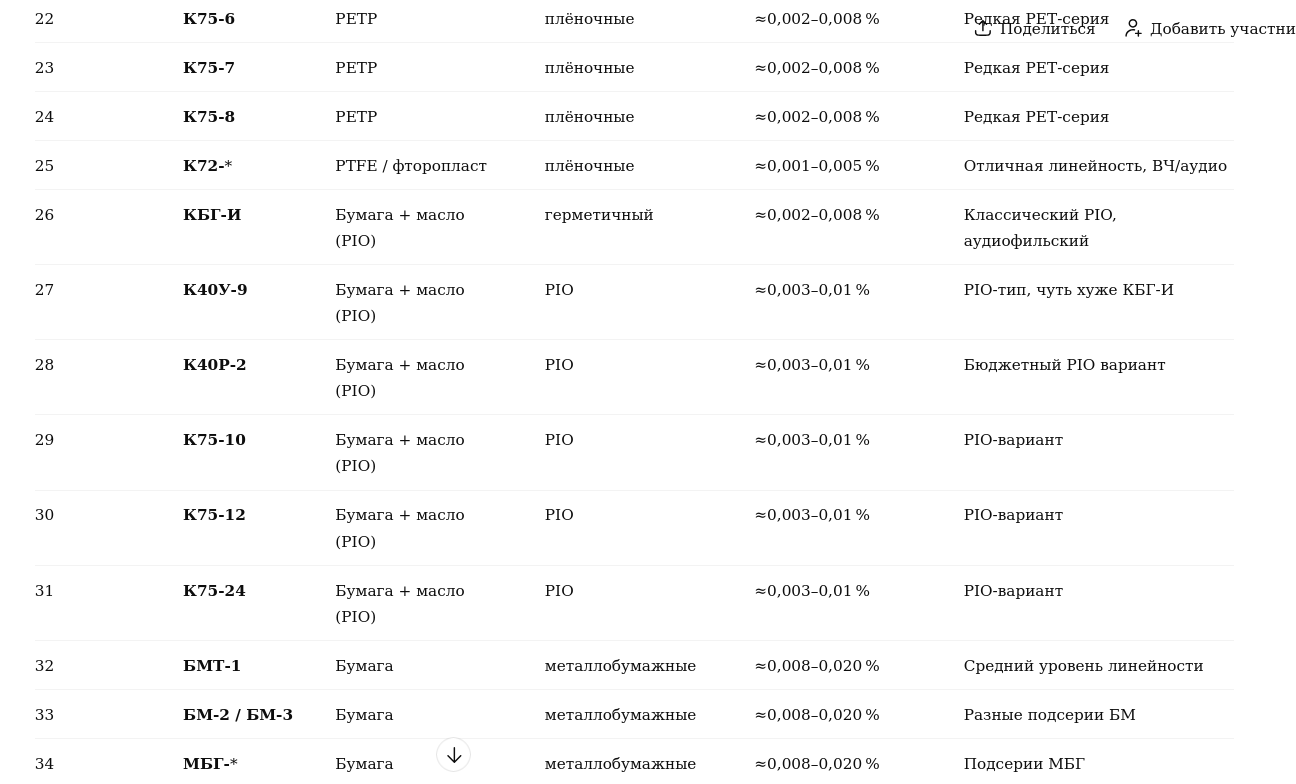Click the «БМ-2 / БМ-3» cell

coord(238,716)
